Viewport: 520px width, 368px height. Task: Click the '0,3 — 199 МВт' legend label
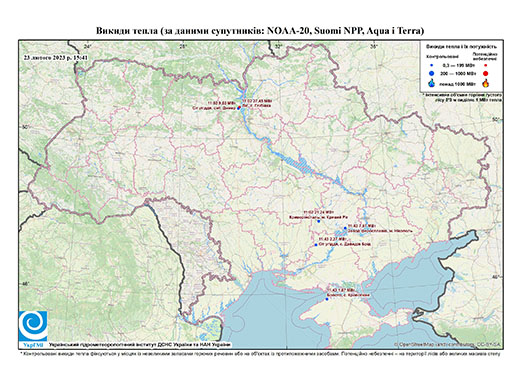pos(458,66)
